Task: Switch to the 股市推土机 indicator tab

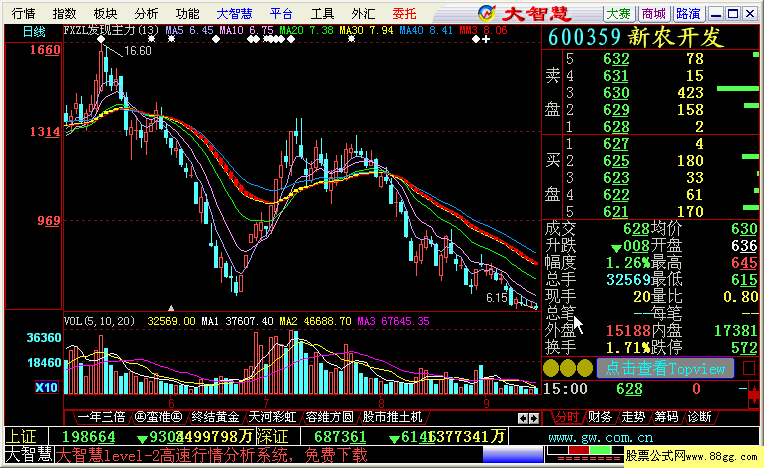Action: [x=393, y=417]
